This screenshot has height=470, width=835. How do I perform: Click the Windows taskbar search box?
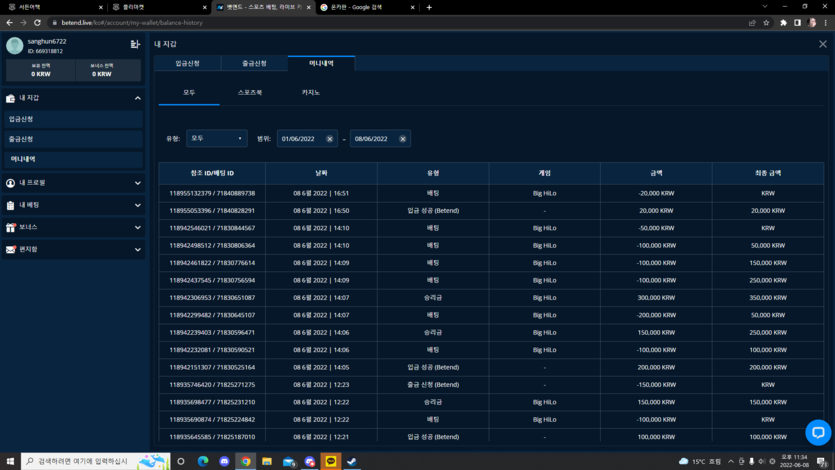click(96, 461)
